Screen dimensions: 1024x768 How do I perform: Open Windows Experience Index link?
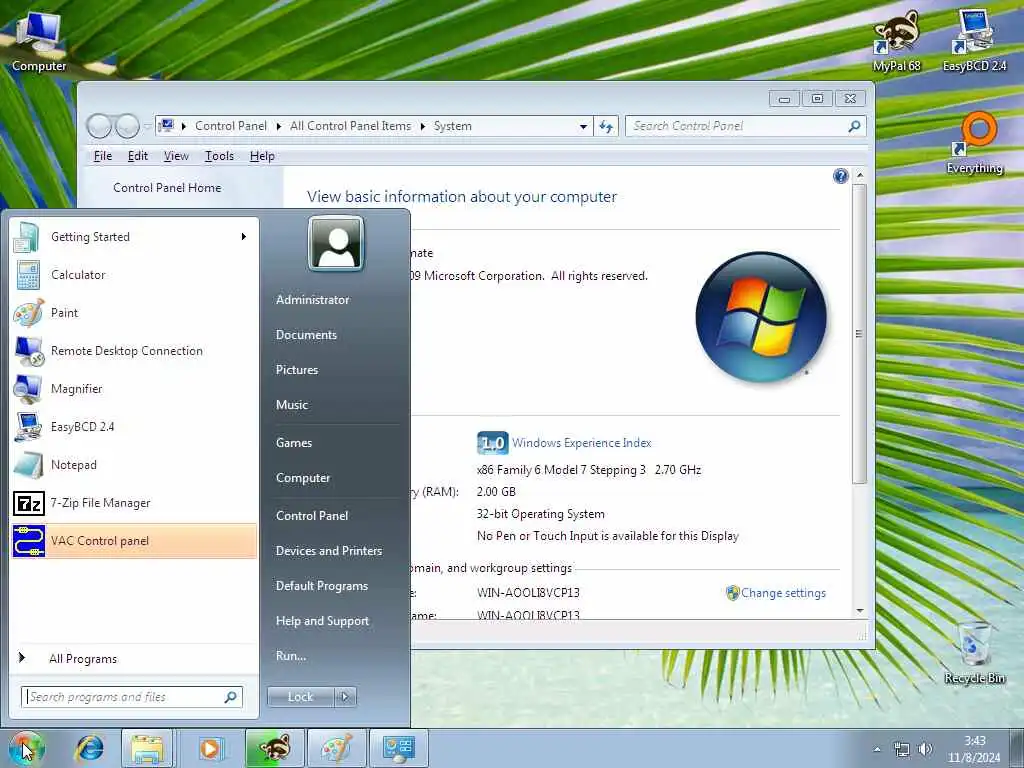(x=581, y=443)
